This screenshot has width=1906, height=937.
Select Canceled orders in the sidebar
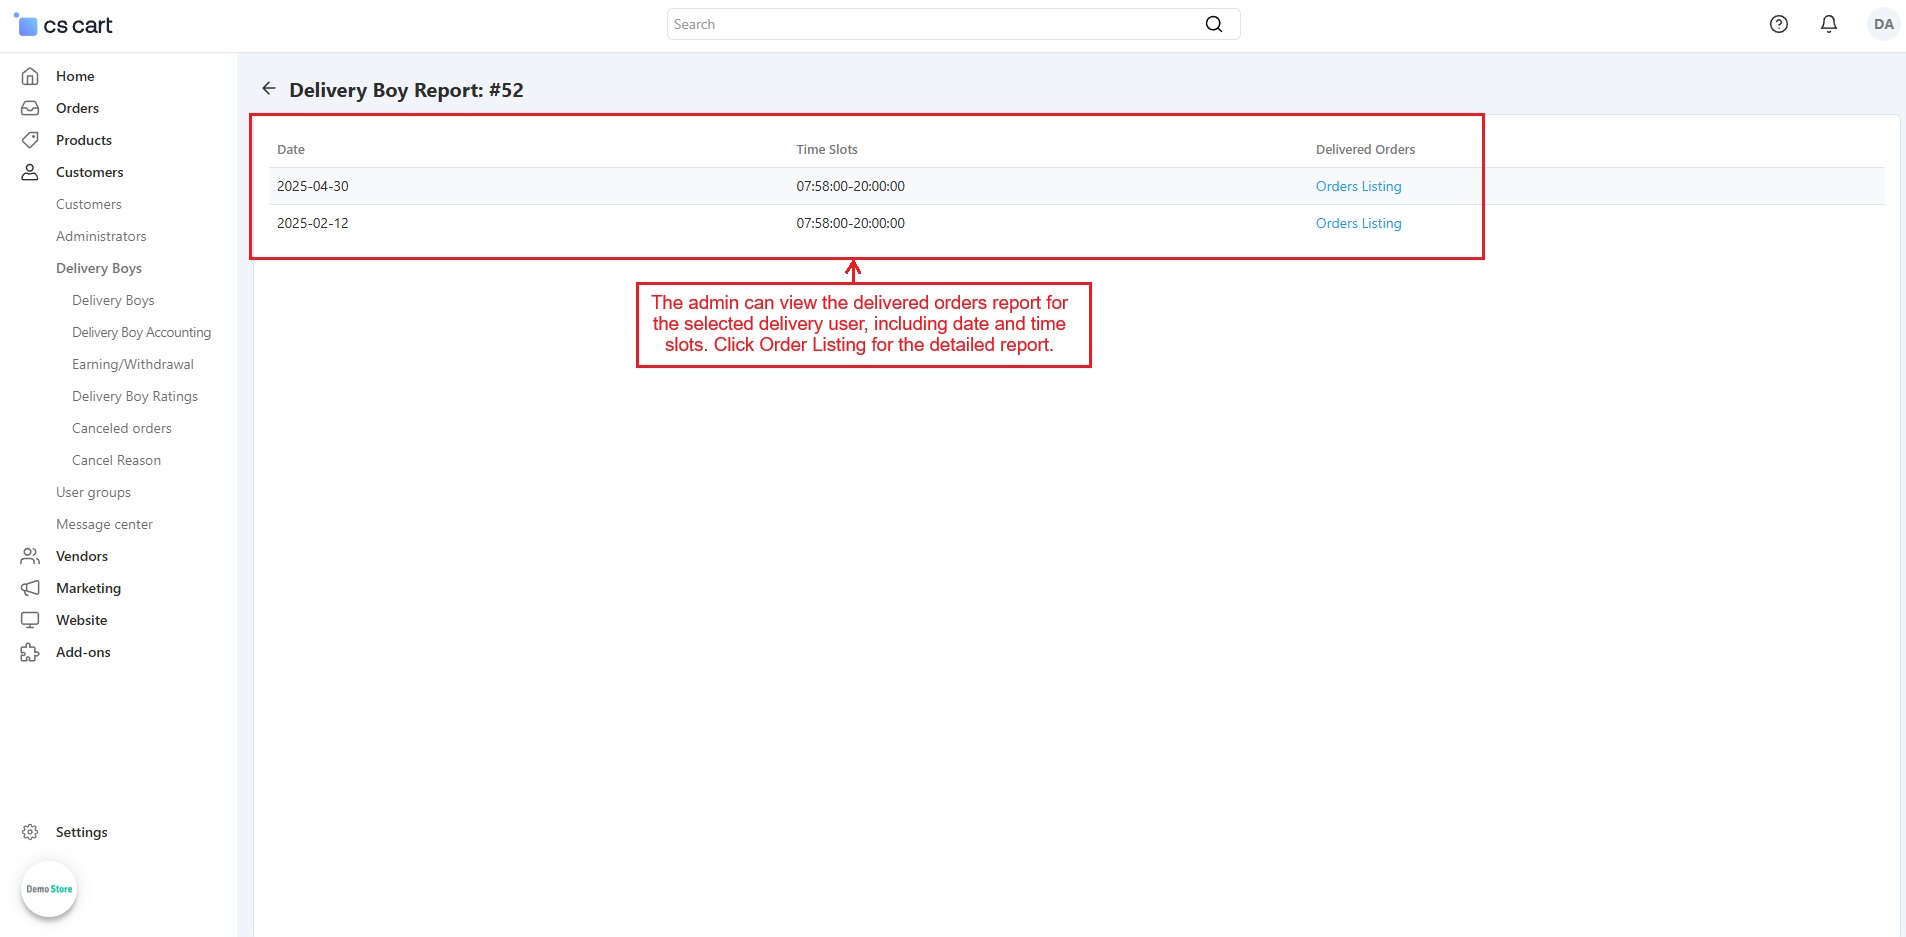pyautogui.click(x=122, y=428)
